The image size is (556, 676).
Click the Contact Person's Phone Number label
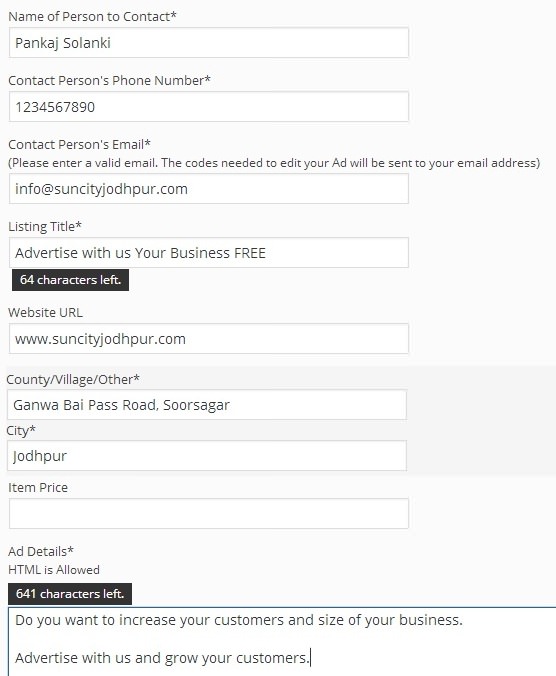[x=109, y=80]
